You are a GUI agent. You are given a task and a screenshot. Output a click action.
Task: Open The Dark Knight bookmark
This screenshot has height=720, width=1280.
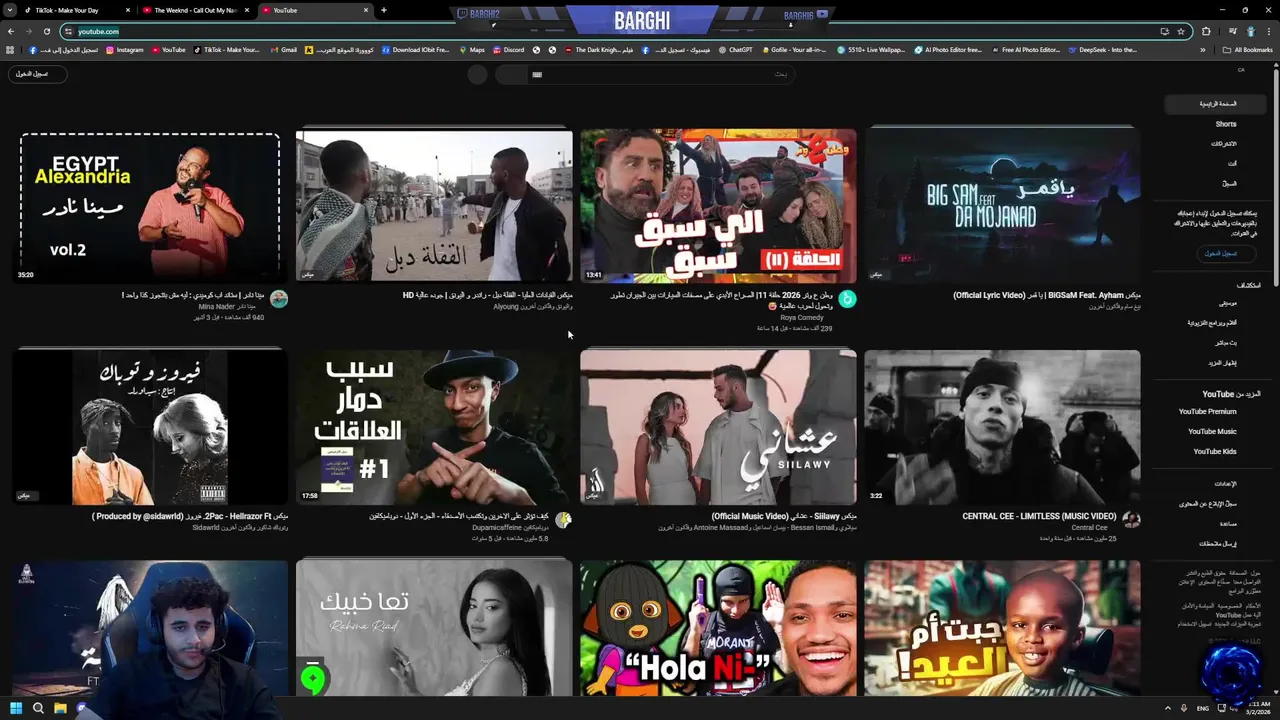coord(600,49)
